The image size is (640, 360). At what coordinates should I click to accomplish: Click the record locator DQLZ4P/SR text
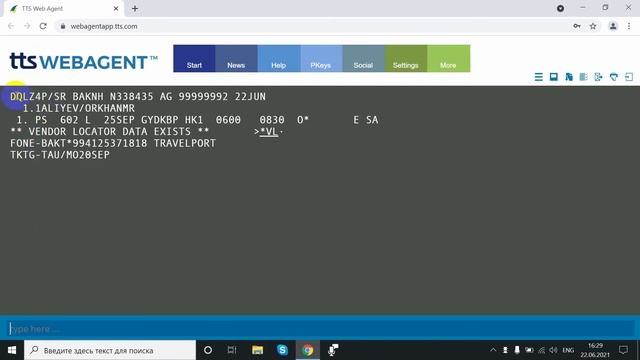point(38,97)
